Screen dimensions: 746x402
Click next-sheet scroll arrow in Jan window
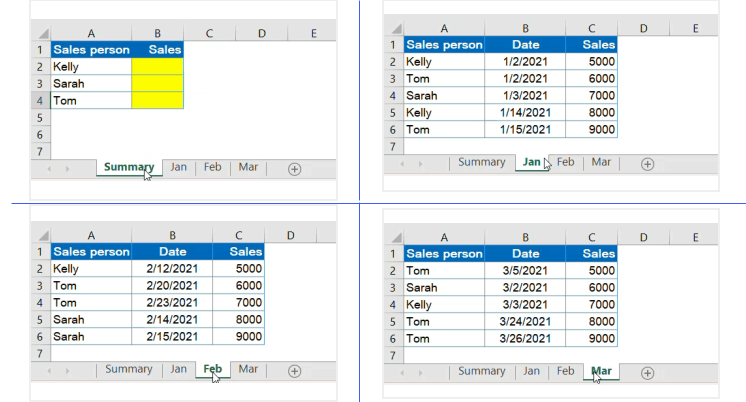point(420,164)
